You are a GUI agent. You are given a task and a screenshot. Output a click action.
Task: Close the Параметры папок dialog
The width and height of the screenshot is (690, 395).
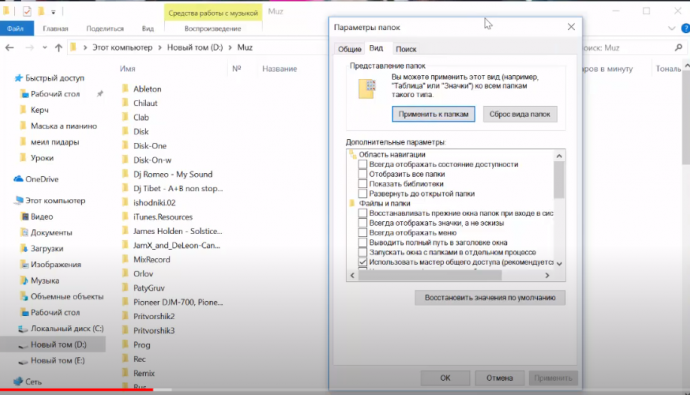tap(571, 27)
